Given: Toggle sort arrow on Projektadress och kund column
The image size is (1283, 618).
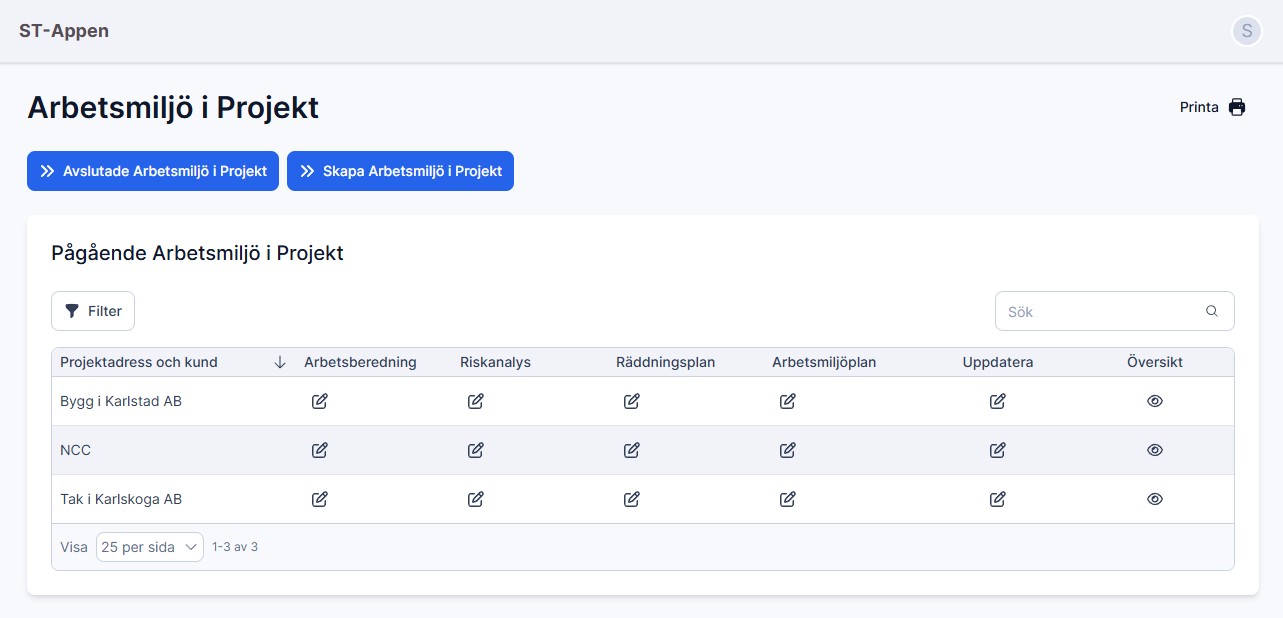Looking at the screenshot, I should 280,362.
